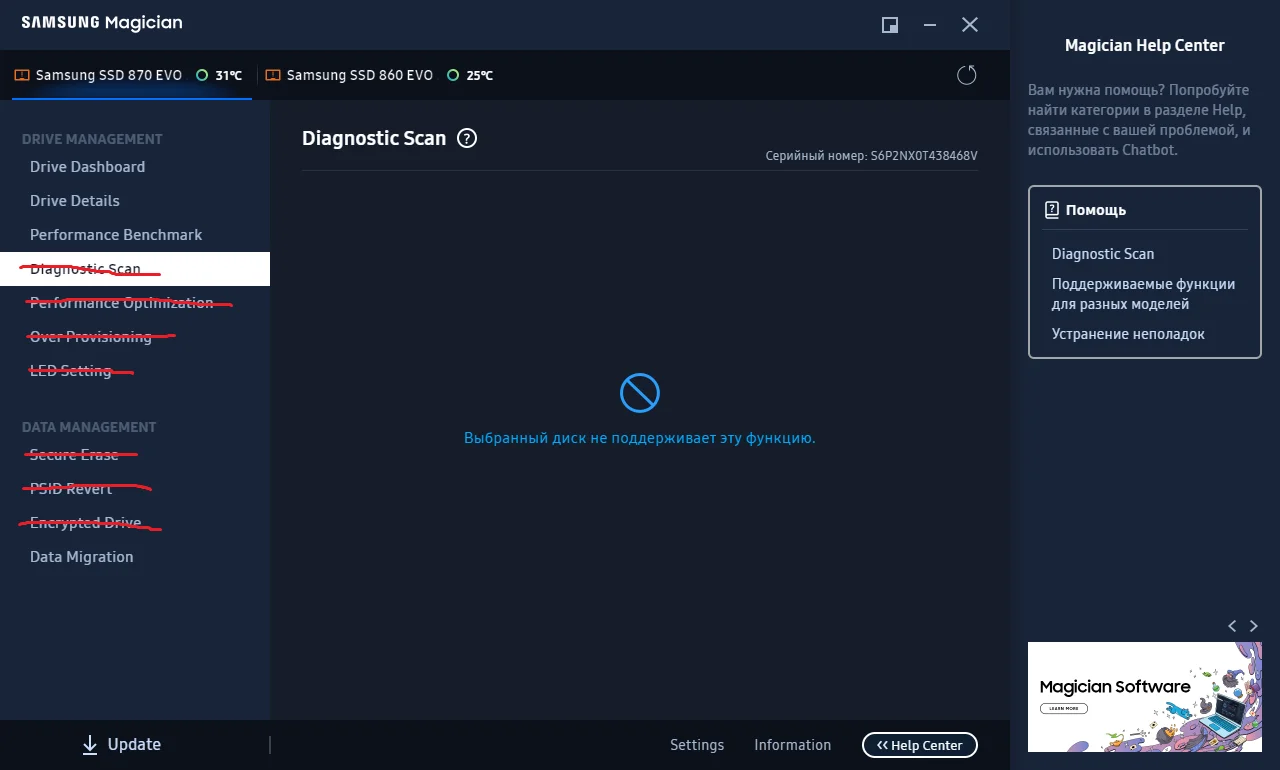Collapse the Help Center panel button

920,745
